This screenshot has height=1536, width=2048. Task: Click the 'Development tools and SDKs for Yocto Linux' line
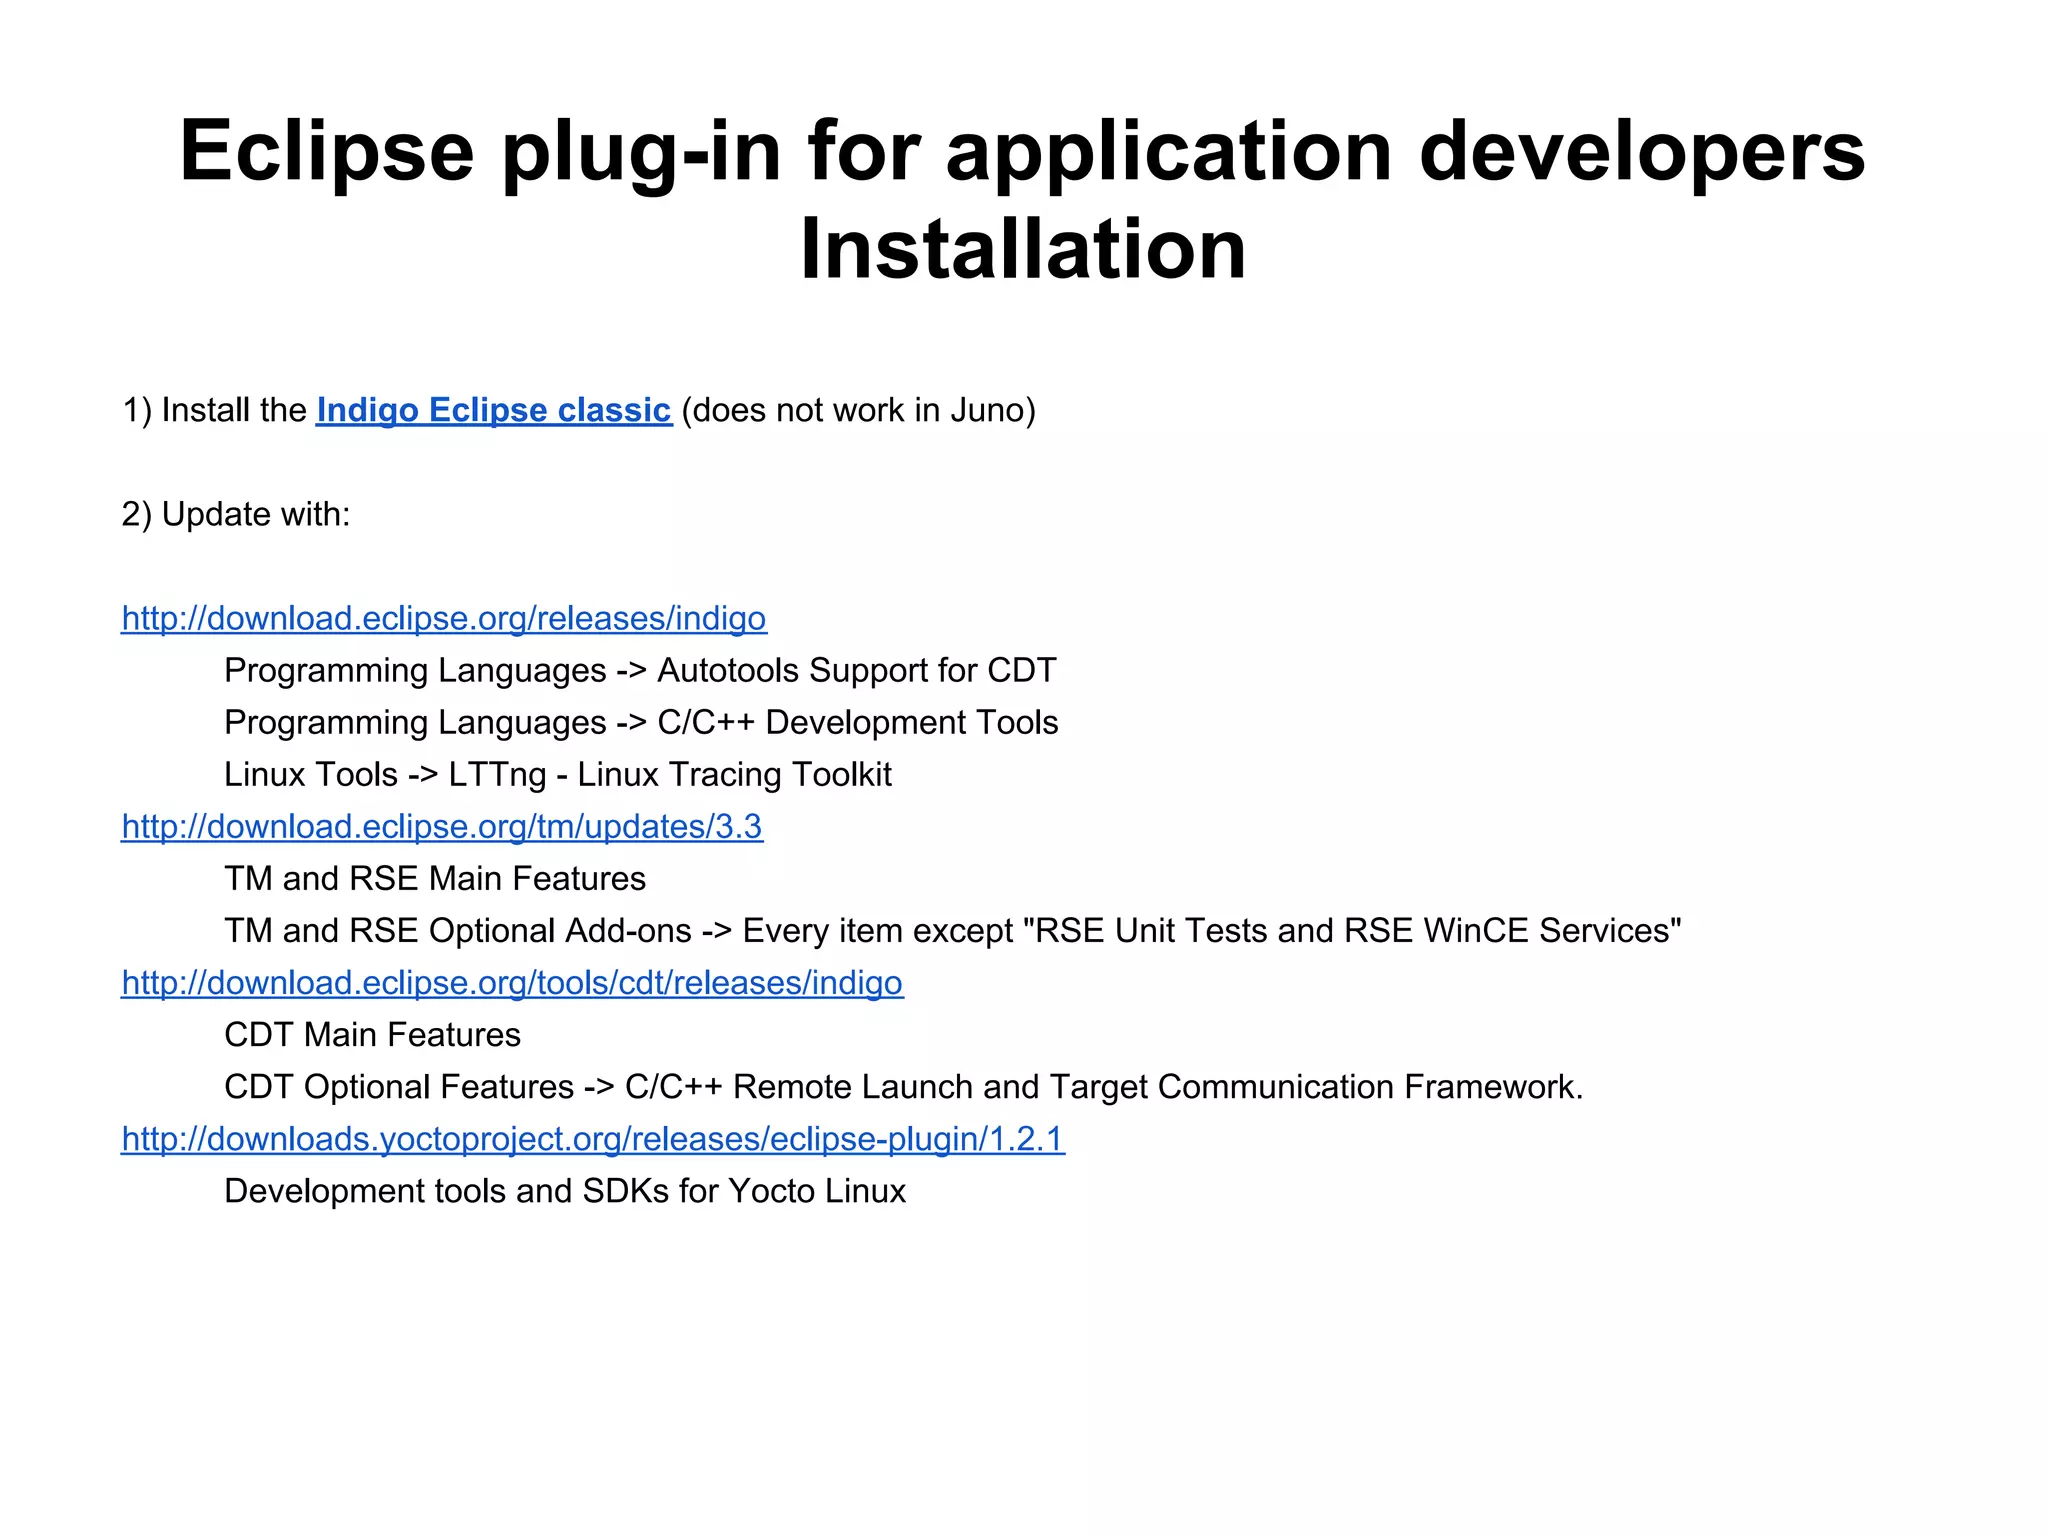[565, 1191]
